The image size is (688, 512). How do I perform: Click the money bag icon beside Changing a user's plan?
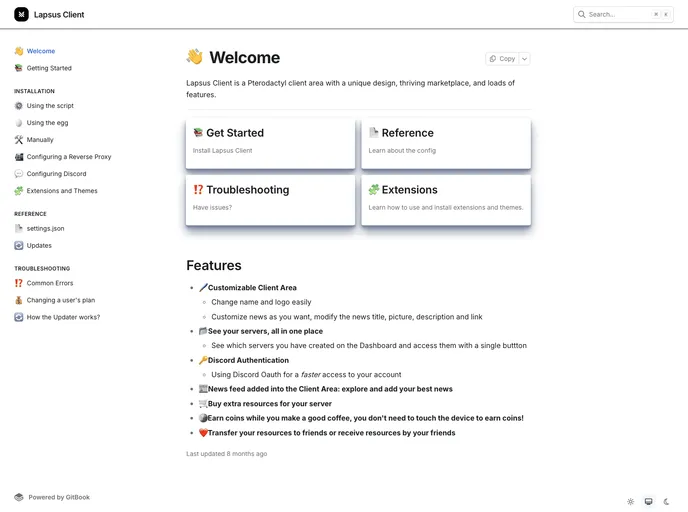click(x=18, y=300)
